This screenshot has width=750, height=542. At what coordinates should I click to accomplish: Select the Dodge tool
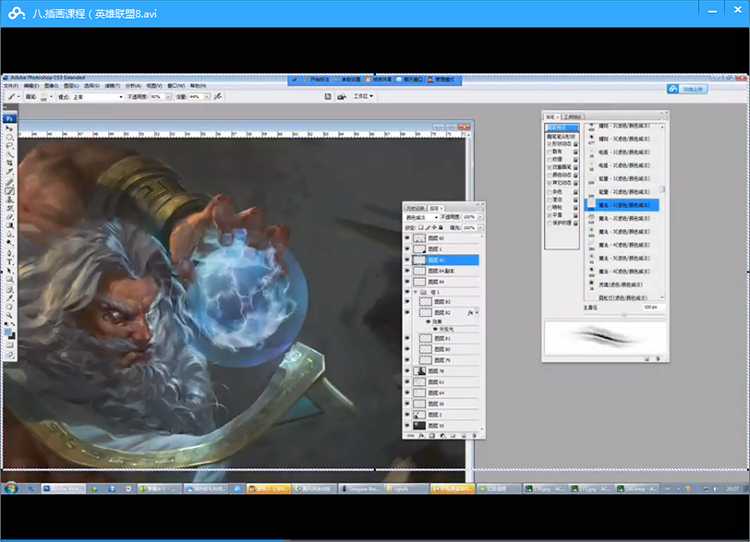(x=9, y=244)
